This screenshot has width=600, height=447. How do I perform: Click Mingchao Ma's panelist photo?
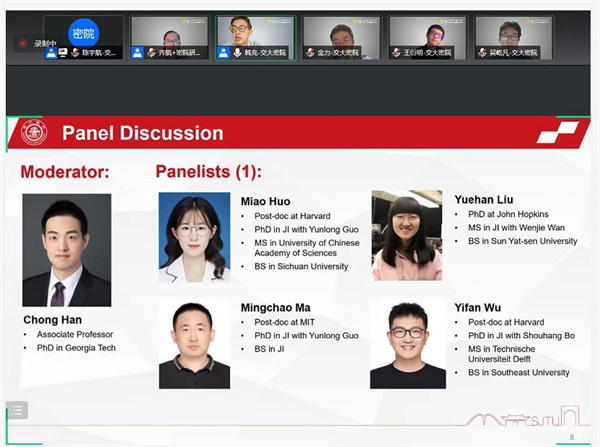(194, 343)
